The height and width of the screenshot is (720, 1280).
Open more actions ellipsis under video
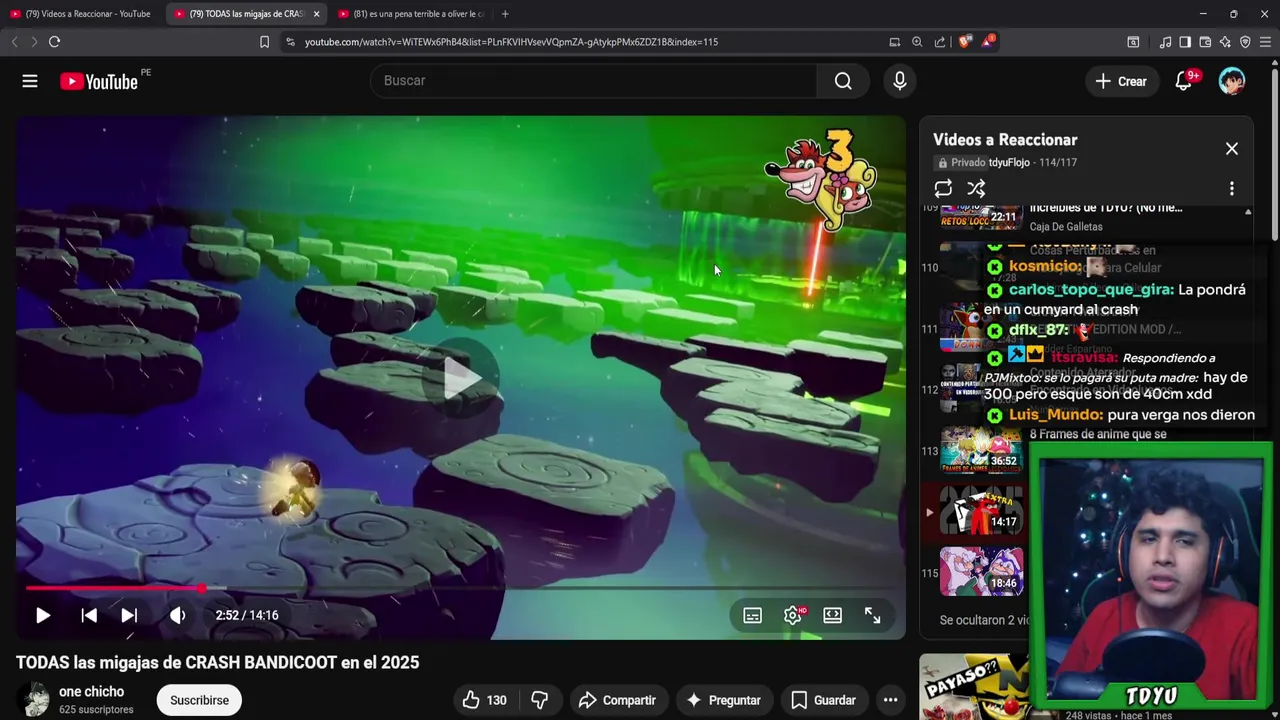coord(890,700)
